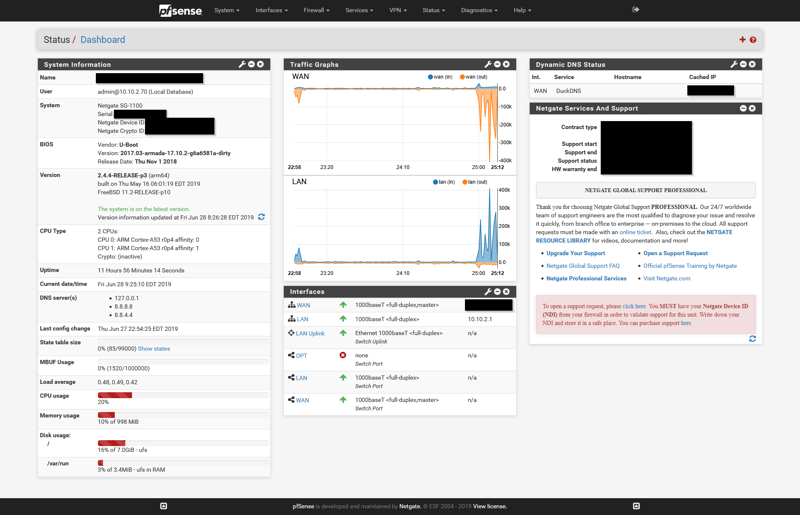Click Netgate Professional Services link

click(587, 279)
